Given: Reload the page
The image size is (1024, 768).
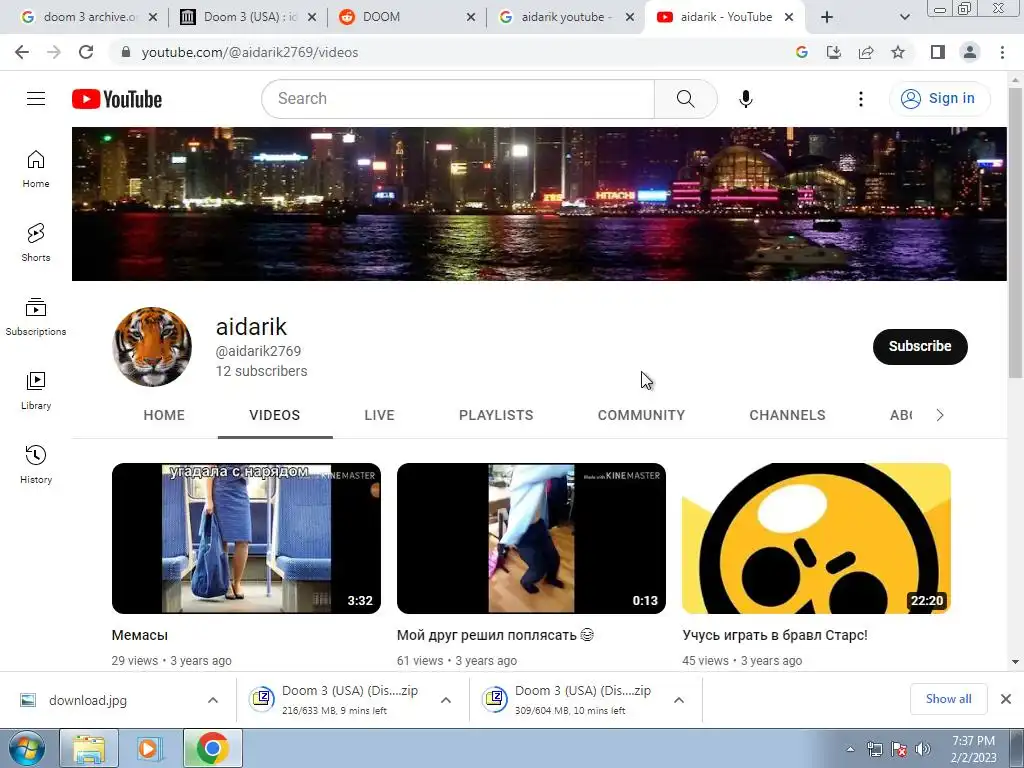Looking at the screenshot, I should 86,52.
